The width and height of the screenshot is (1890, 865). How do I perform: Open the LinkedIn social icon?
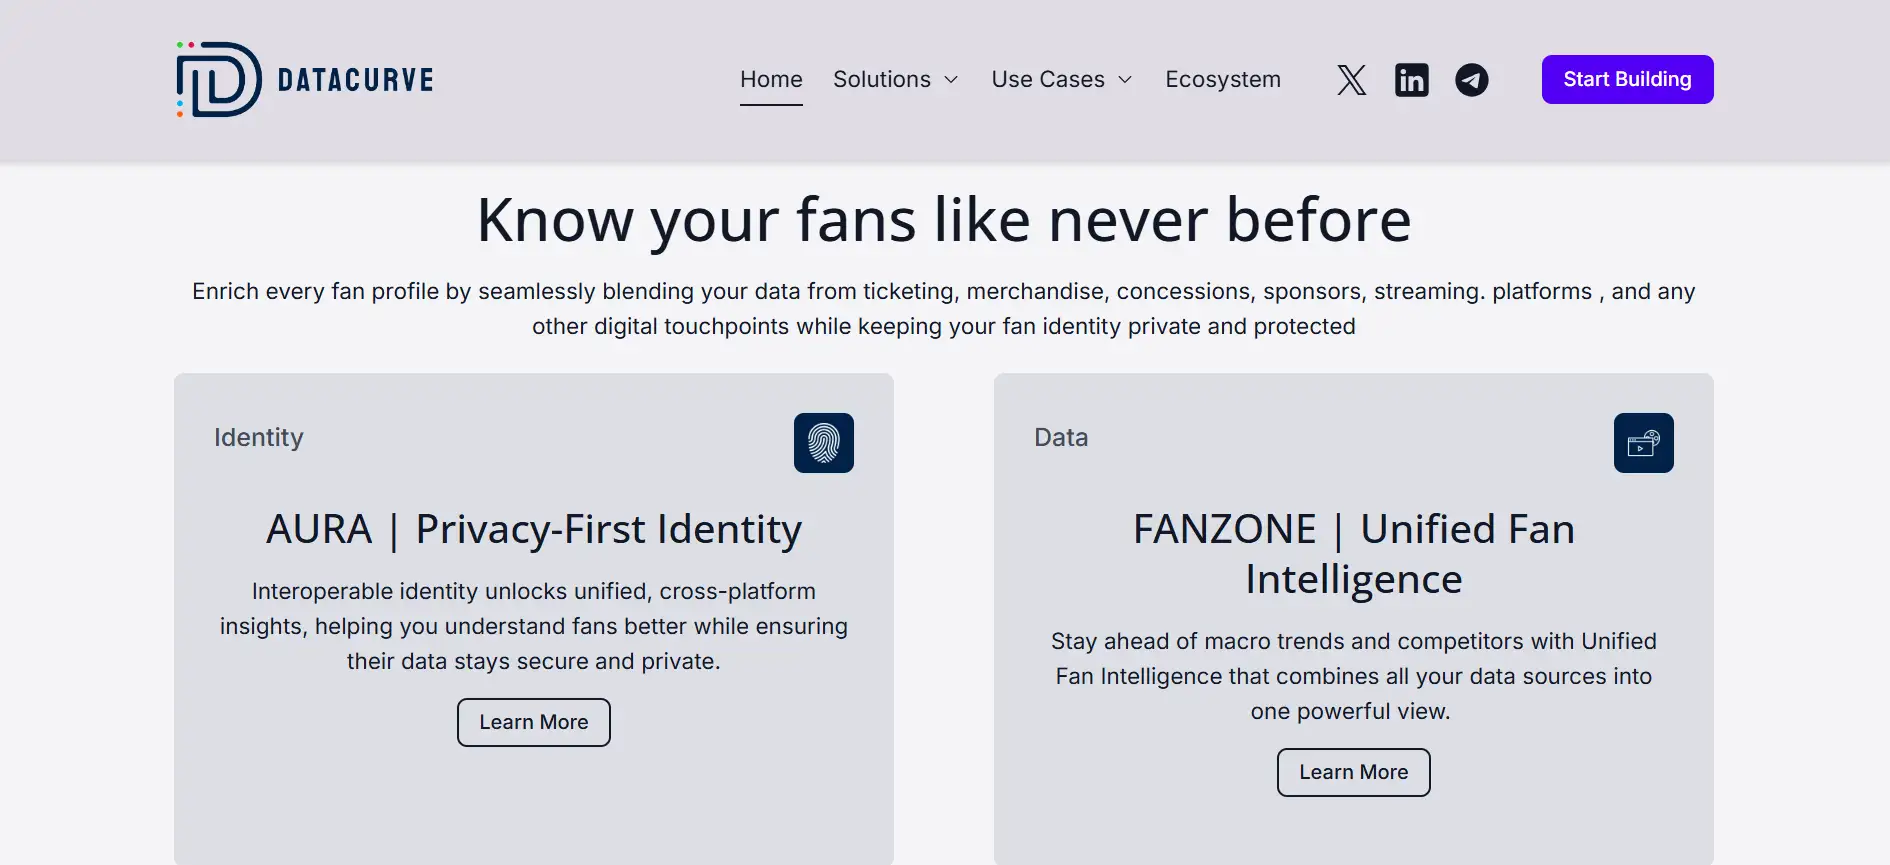[1411, 80]
